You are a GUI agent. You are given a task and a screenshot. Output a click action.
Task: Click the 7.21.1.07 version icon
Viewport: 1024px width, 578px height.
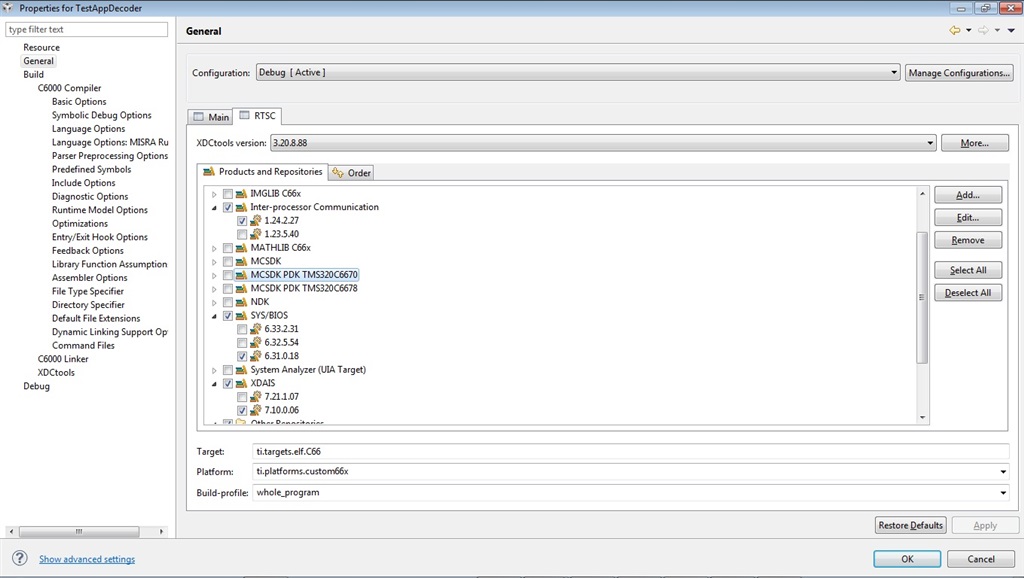255,397
